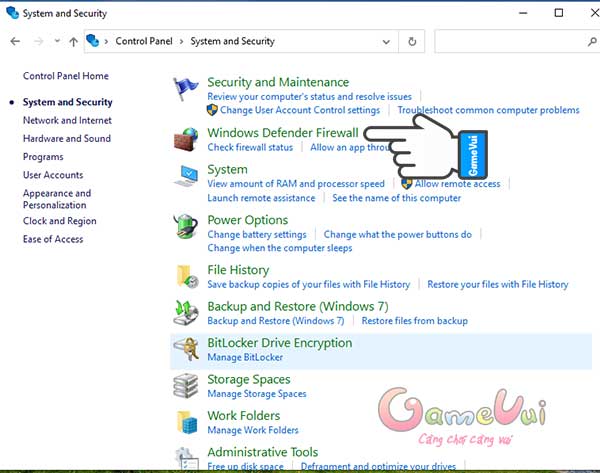Click Launch remote assistance
The height and width of the screenshot is (473, 600).
pos(261,198)
